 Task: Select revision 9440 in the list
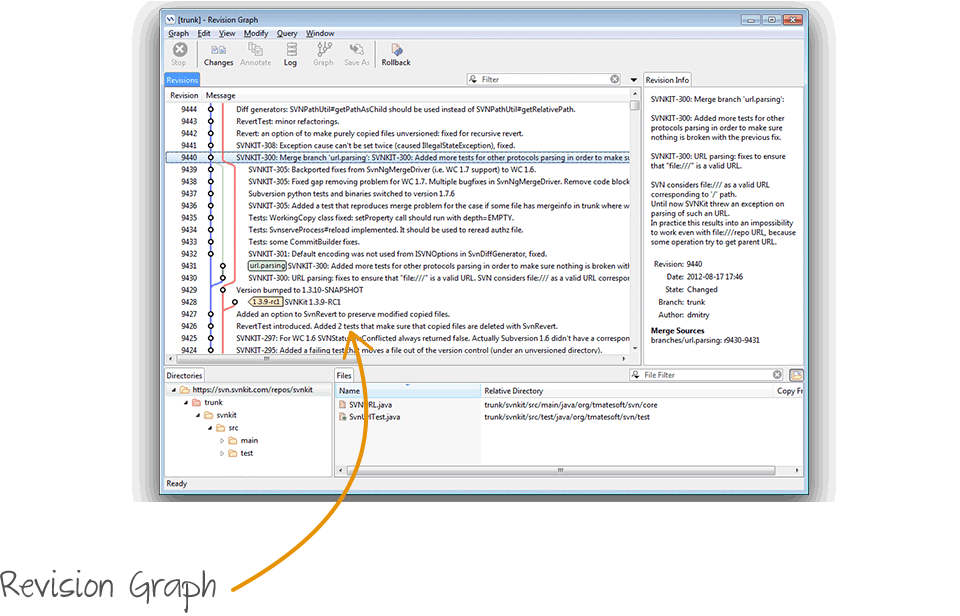tap(400, 157)
